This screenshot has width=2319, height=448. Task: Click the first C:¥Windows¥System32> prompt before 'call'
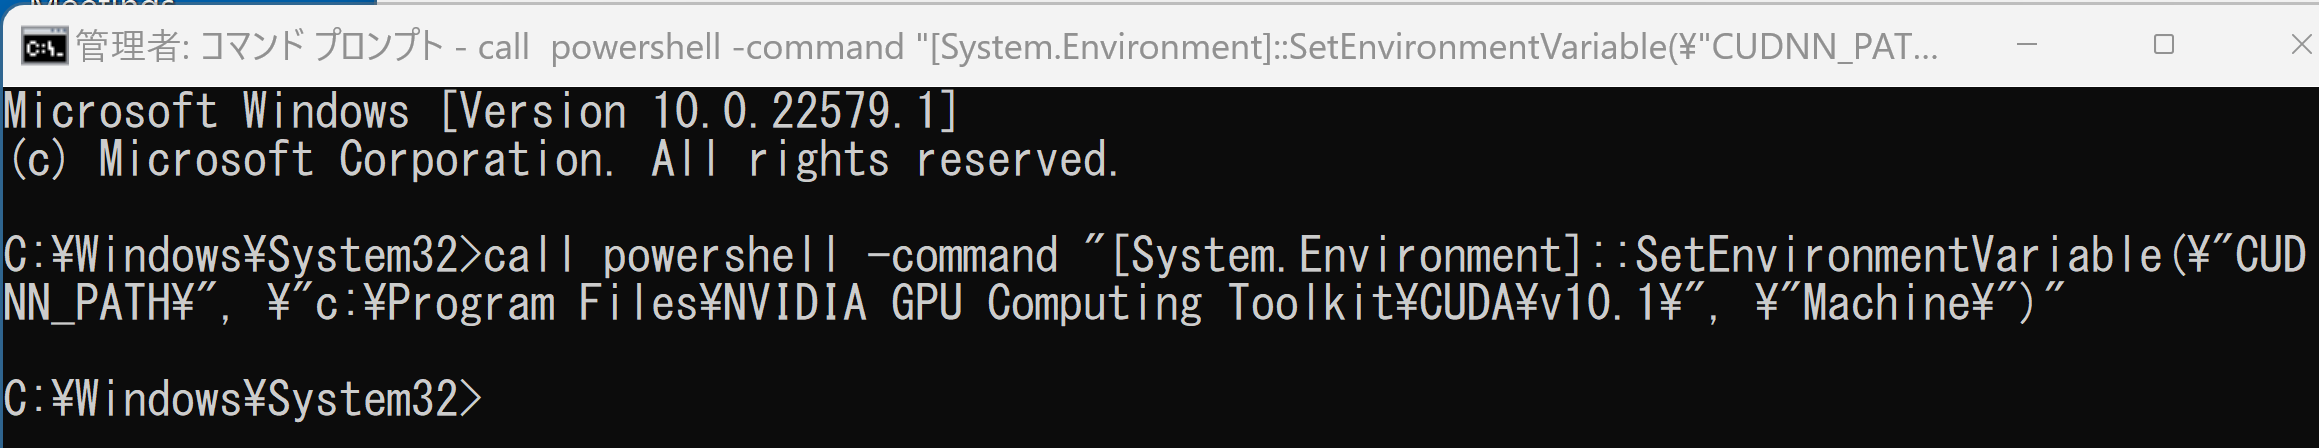coord(243,256)
